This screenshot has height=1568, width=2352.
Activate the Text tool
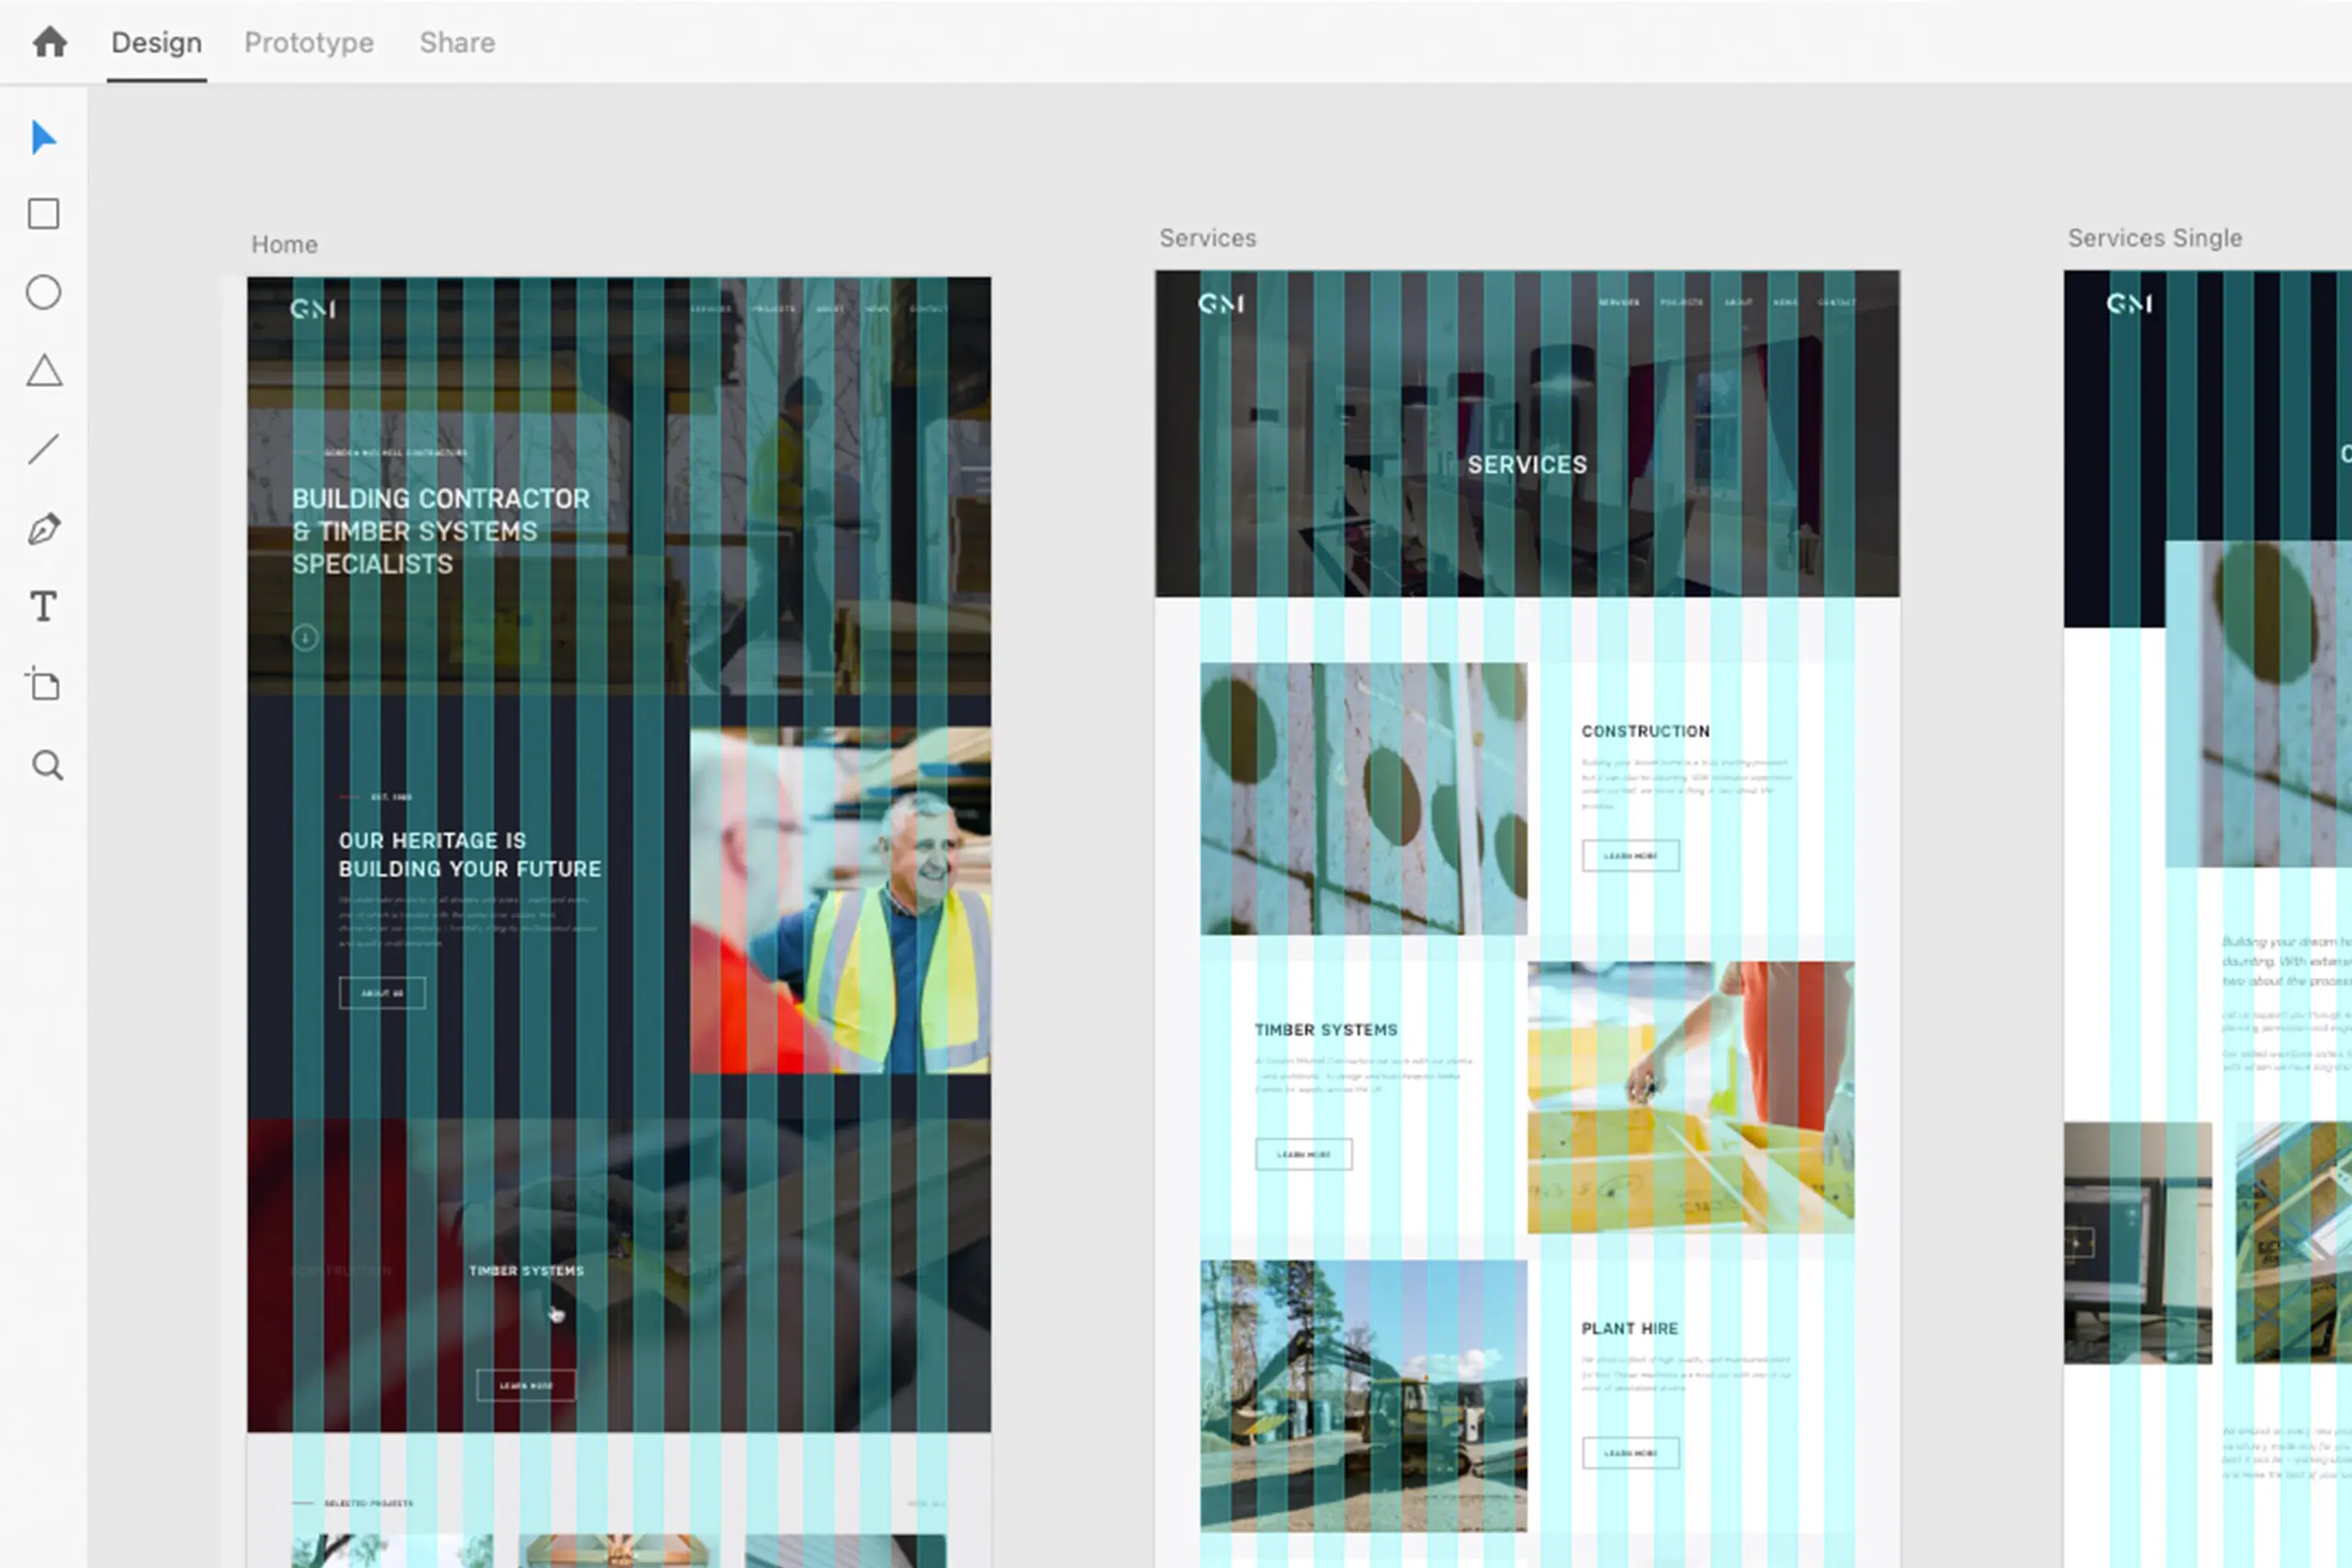click(x=43, y=607)
